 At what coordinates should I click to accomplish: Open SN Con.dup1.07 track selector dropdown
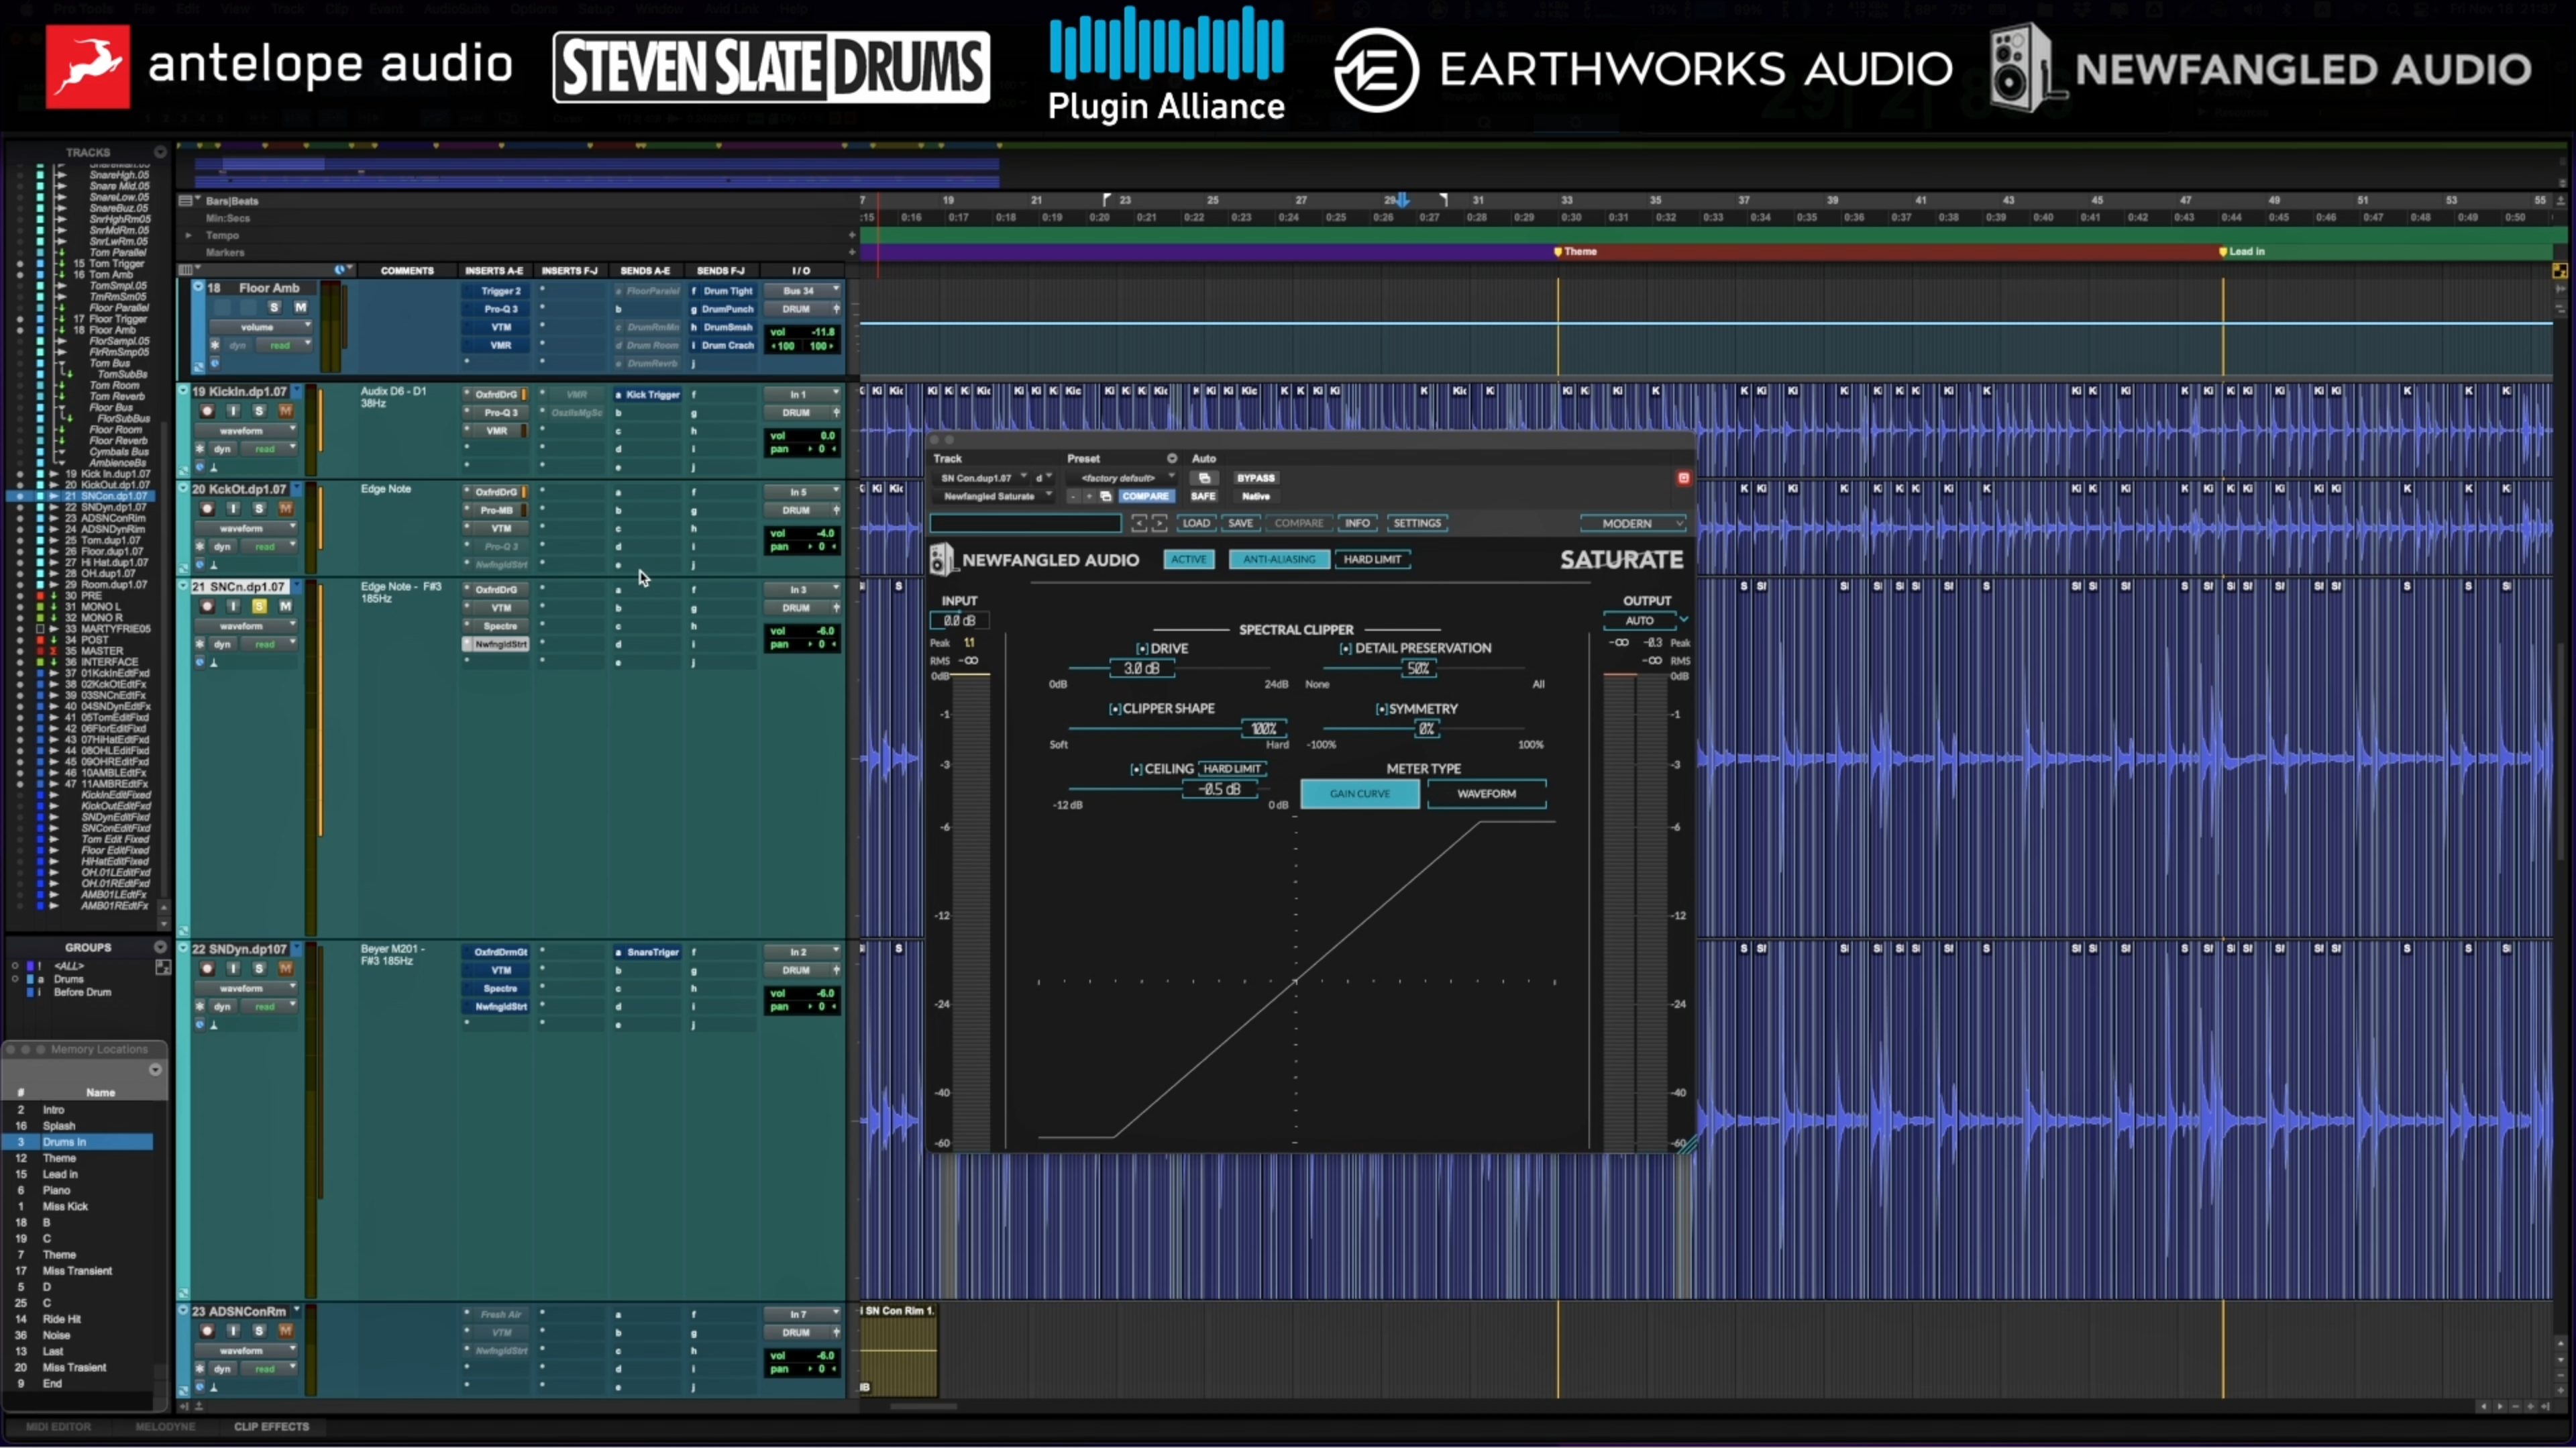[981, 478]
